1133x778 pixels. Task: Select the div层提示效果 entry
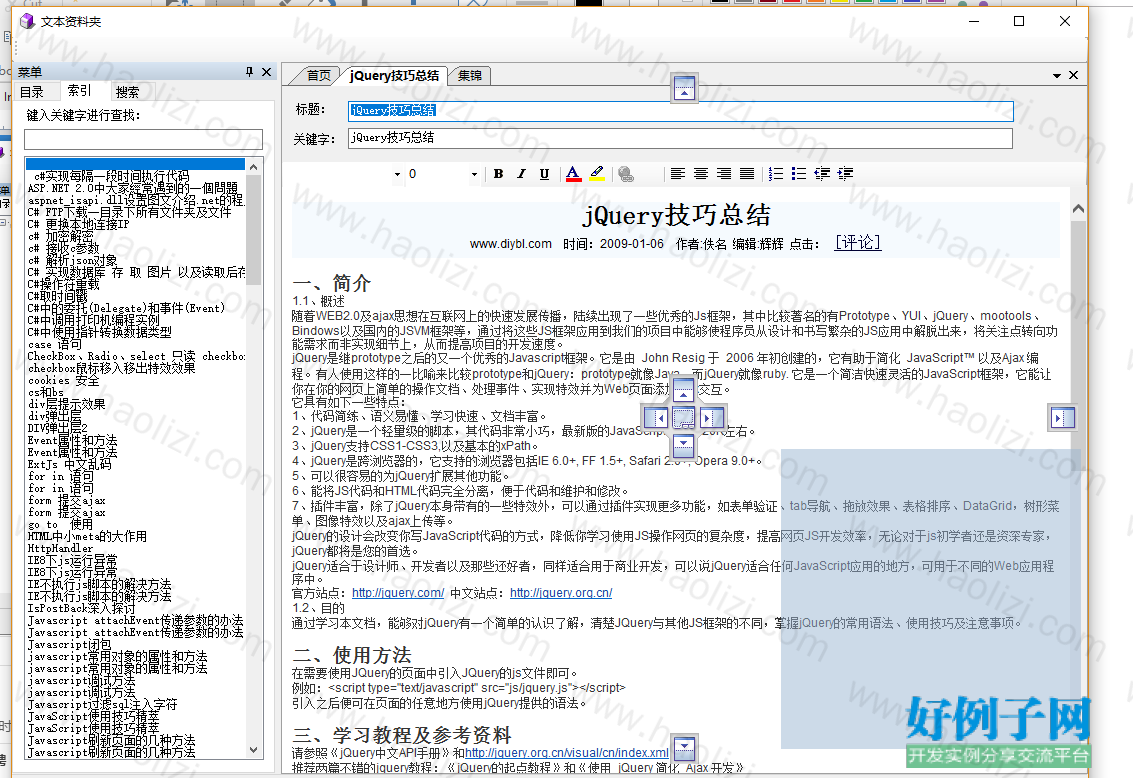pos(66,404)
